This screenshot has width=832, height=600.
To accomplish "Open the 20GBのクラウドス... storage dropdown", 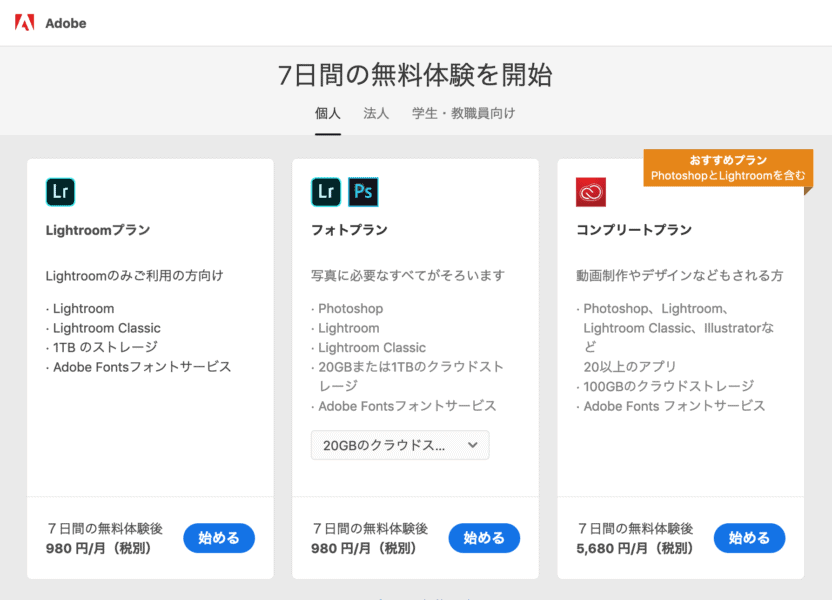I will click(x=400, y=445).
